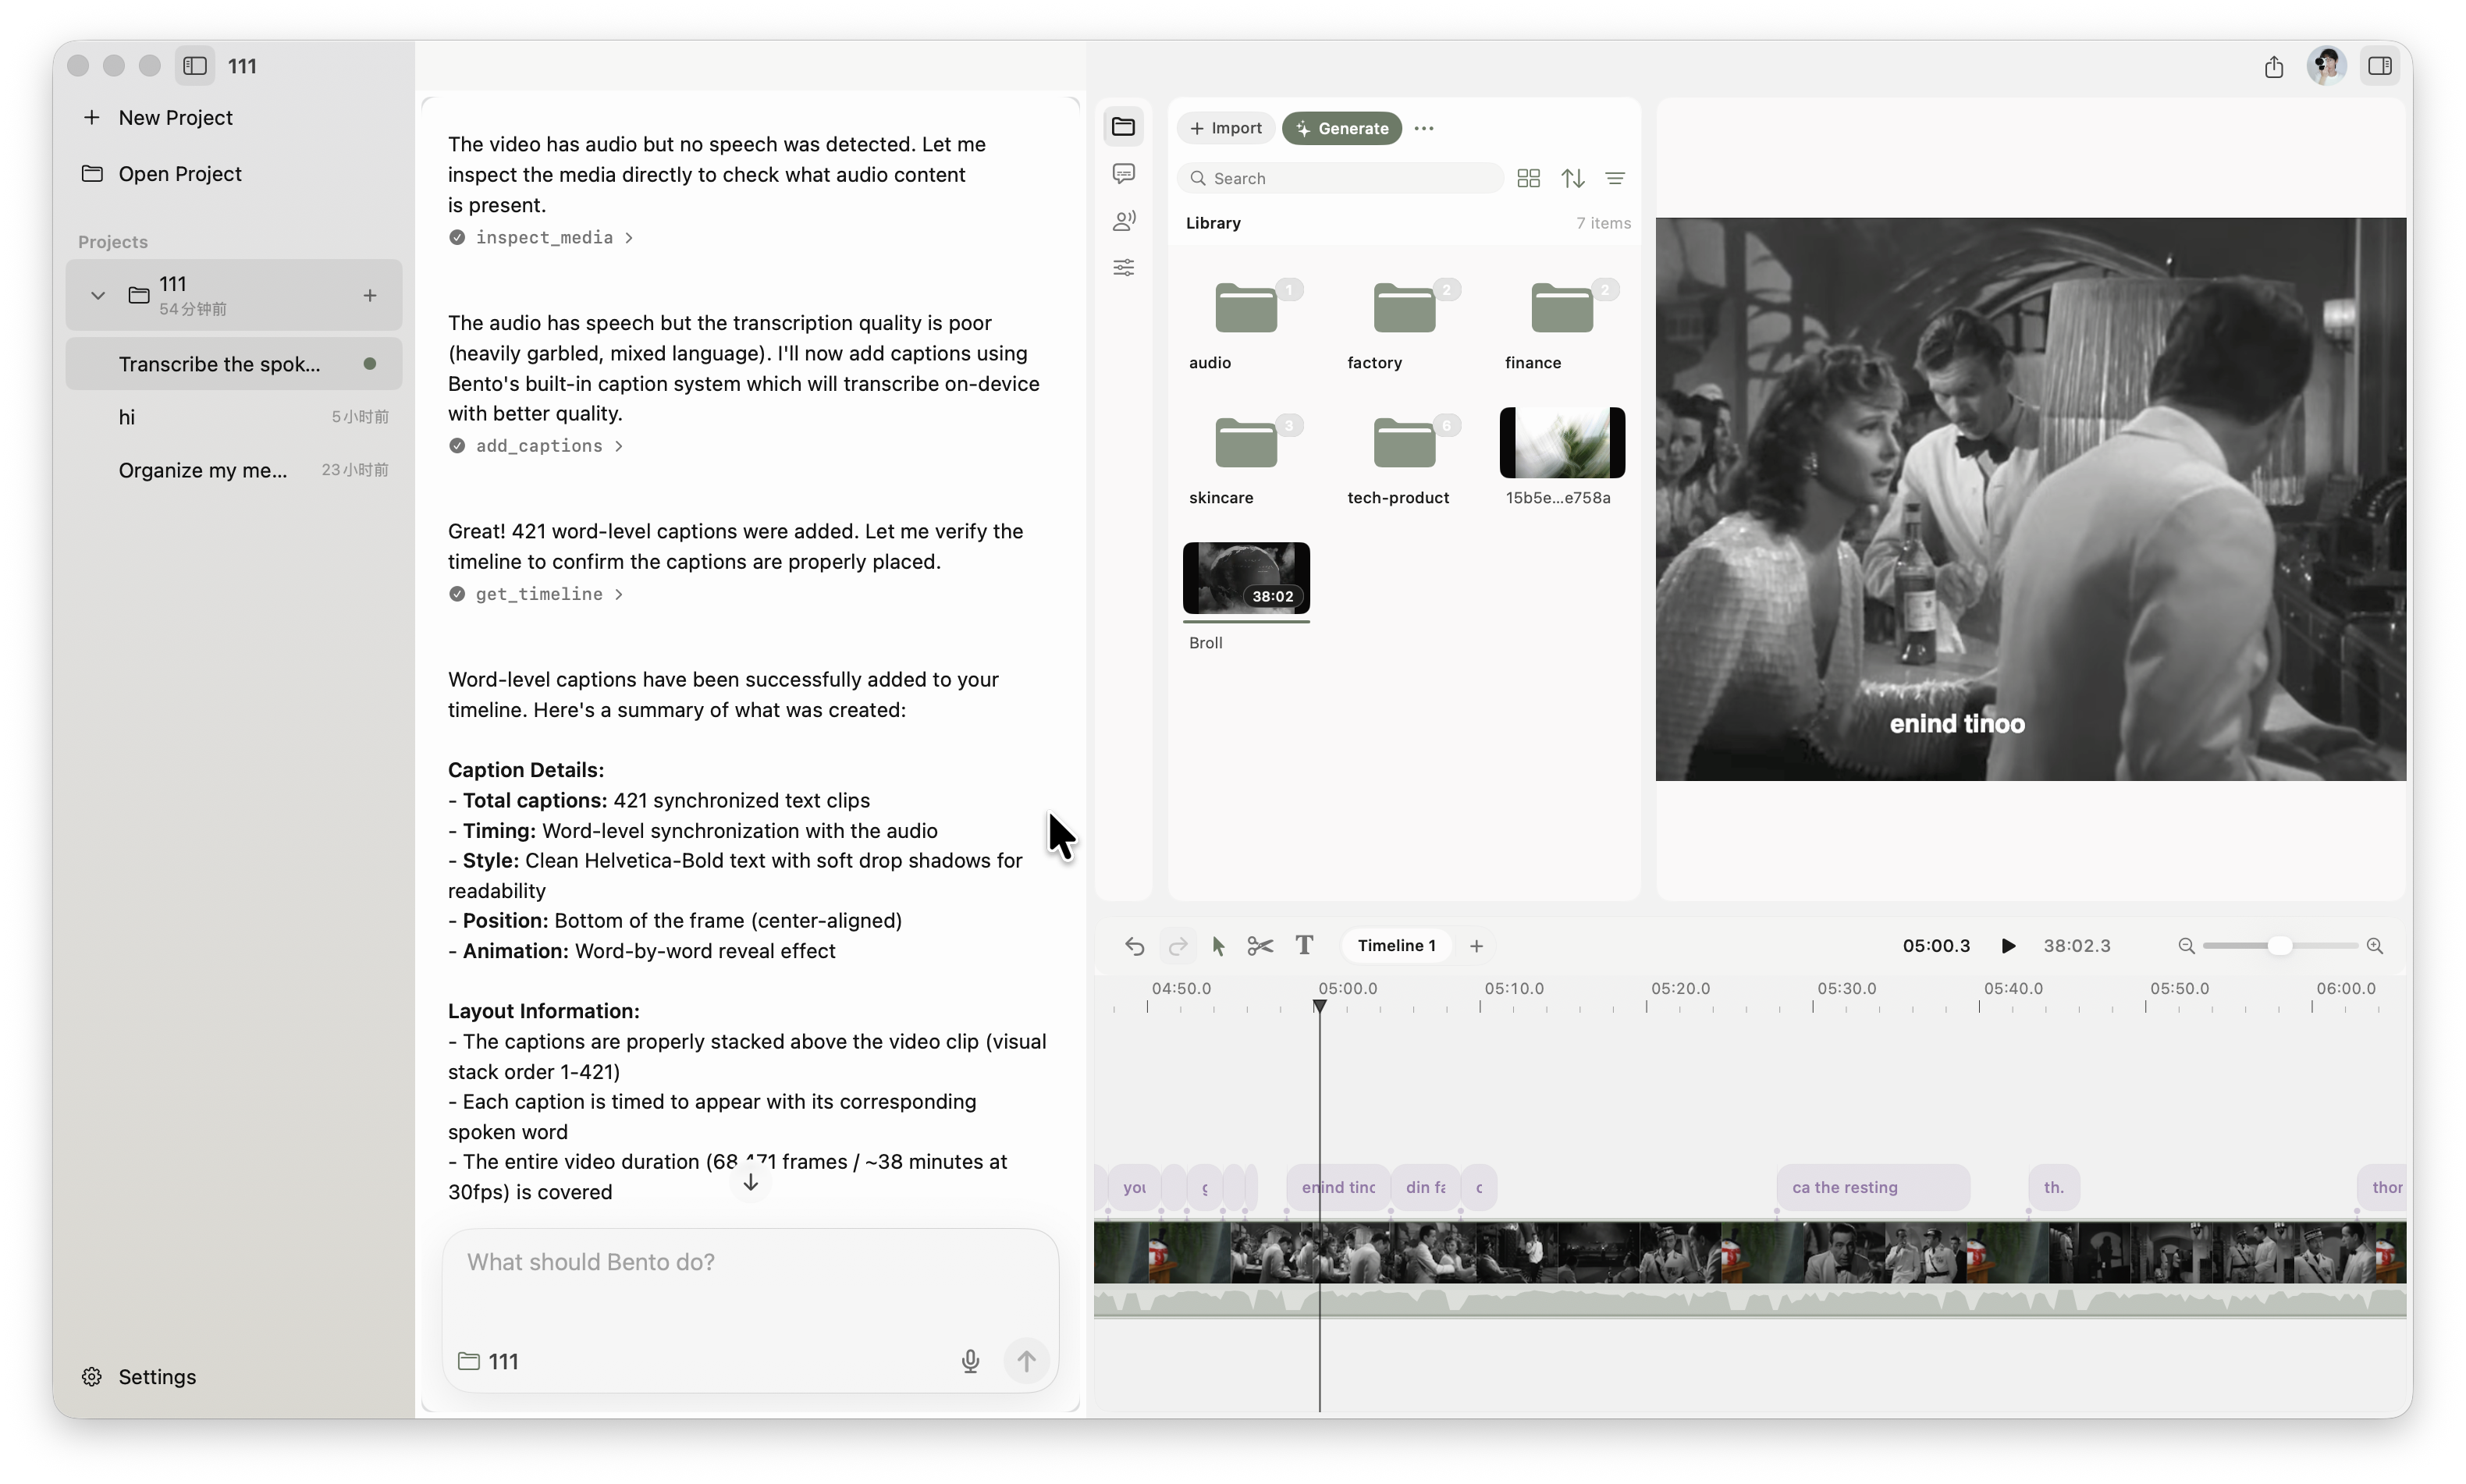Redo the timeline action
This screenshot has height=1484, width=2466.
[x=1177, y=945]
